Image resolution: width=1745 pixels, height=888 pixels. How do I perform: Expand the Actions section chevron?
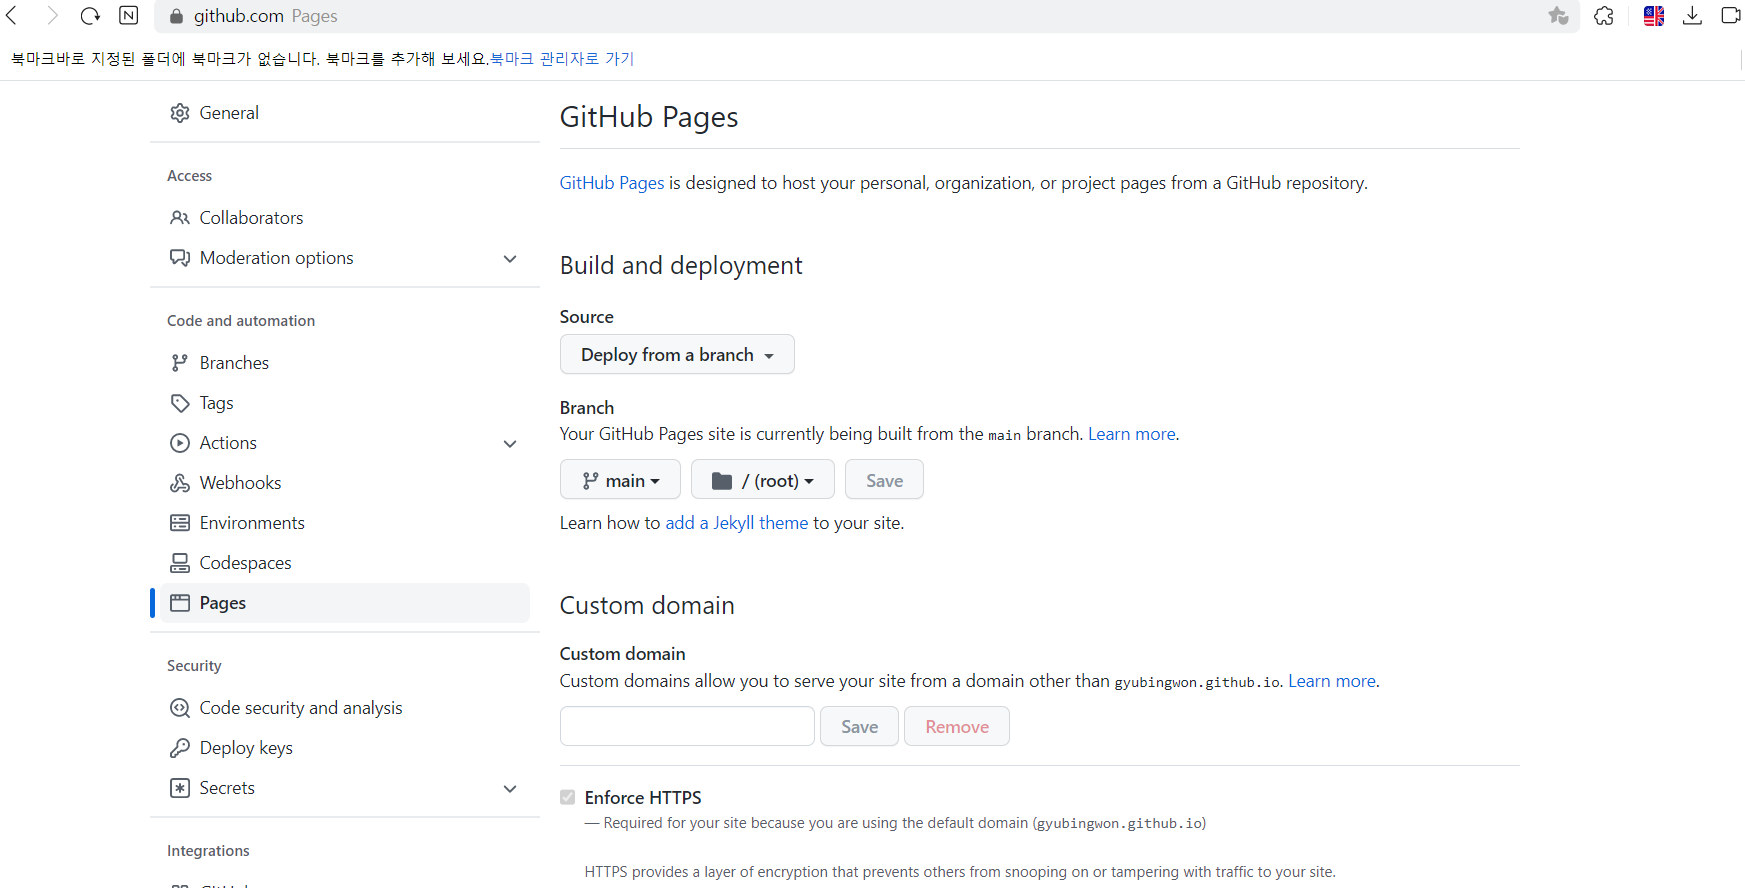510,443
